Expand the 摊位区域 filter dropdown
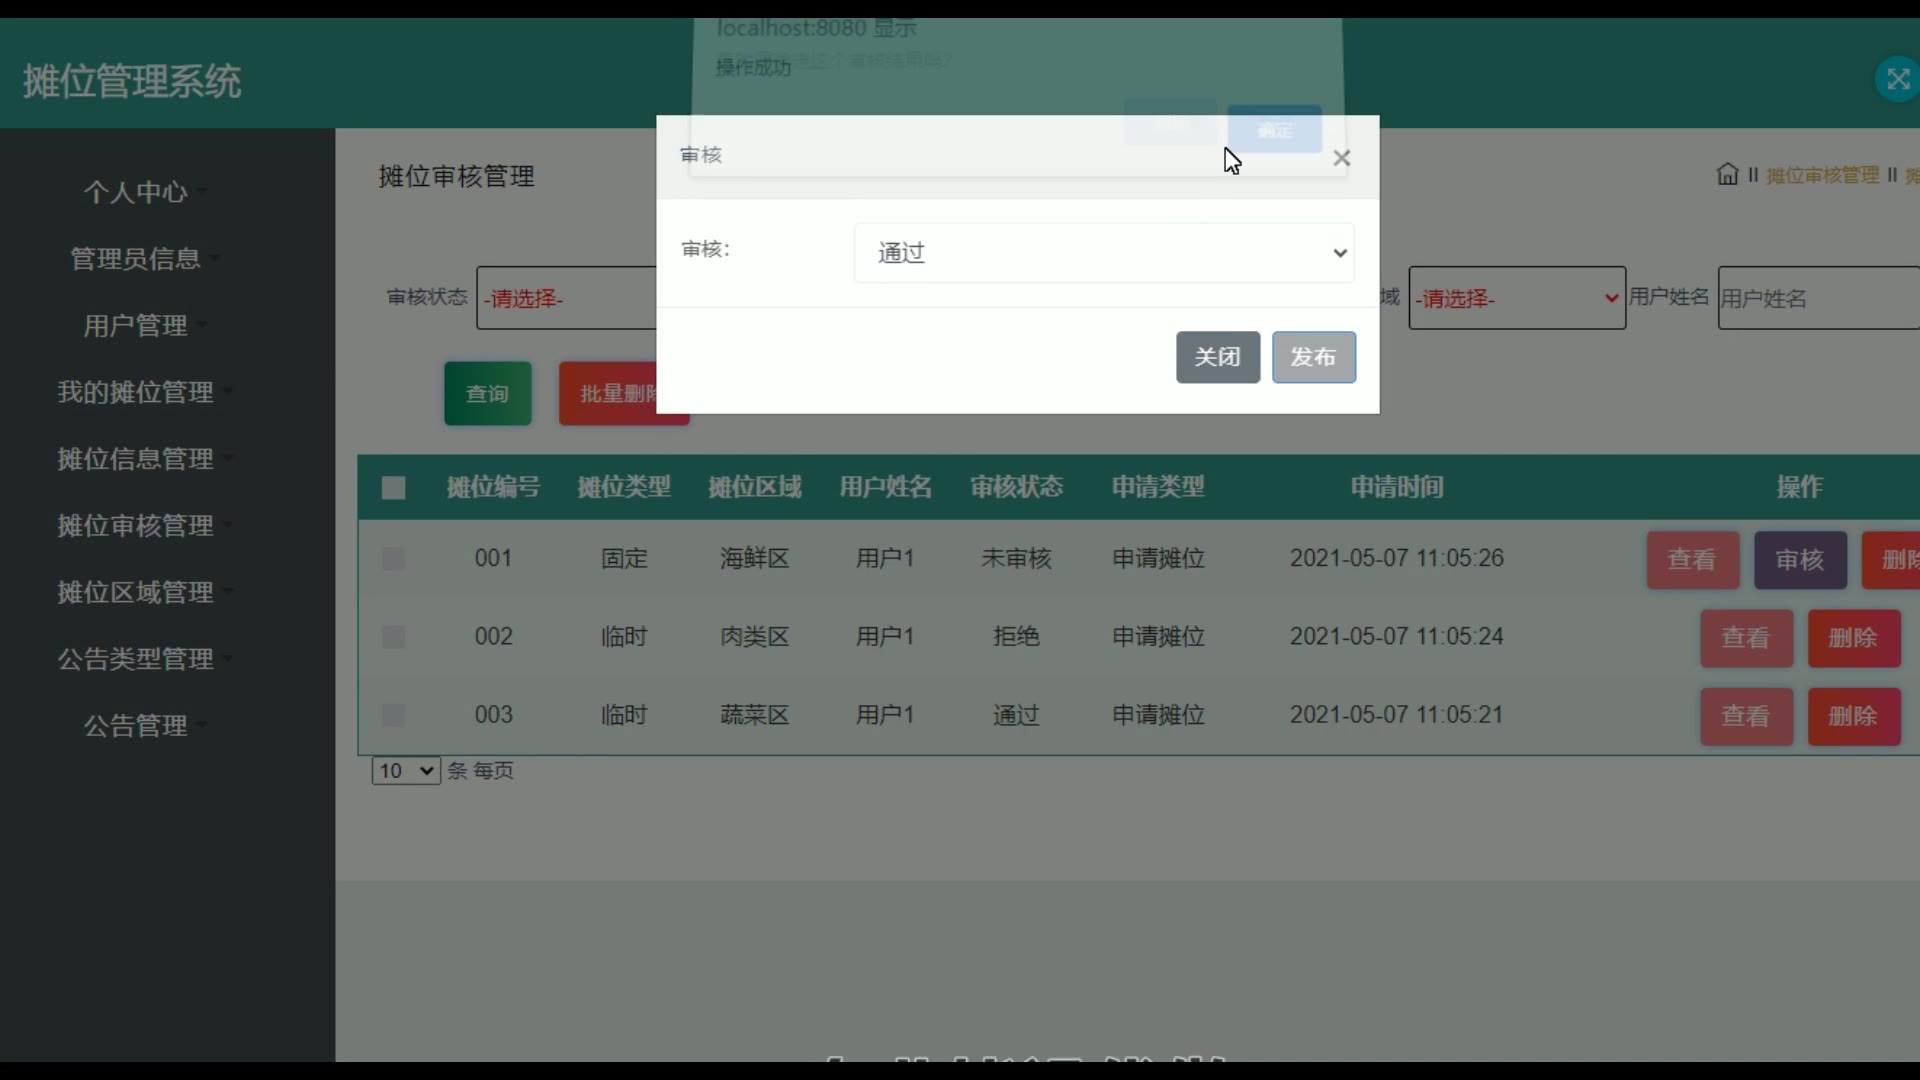This screenshot has width=1920, height=1080. [x=1516, y=298]
